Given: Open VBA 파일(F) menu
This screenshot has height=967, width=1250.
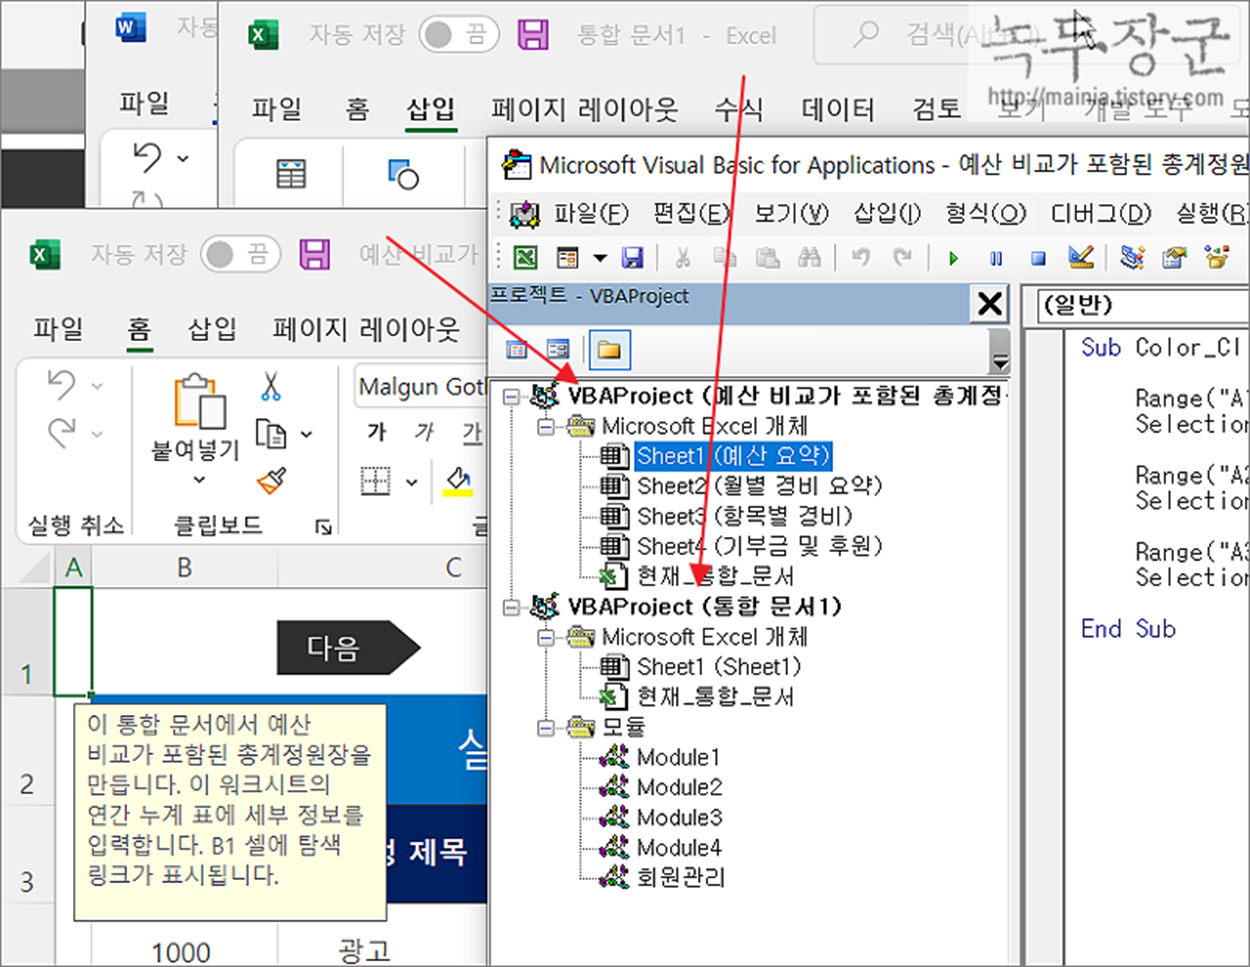Looking at the screenshot, I should pyautogui.click(x=591, y=213).
